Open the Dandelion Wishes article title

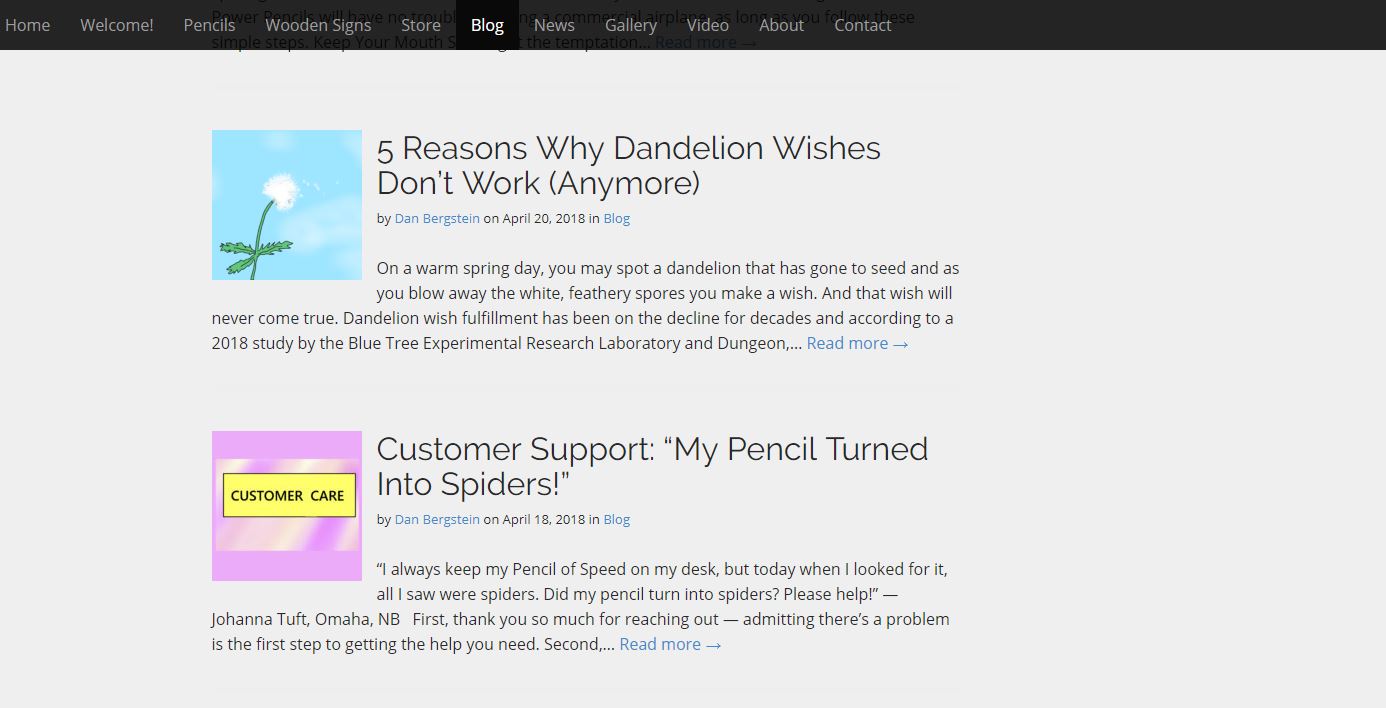[628, 166]
